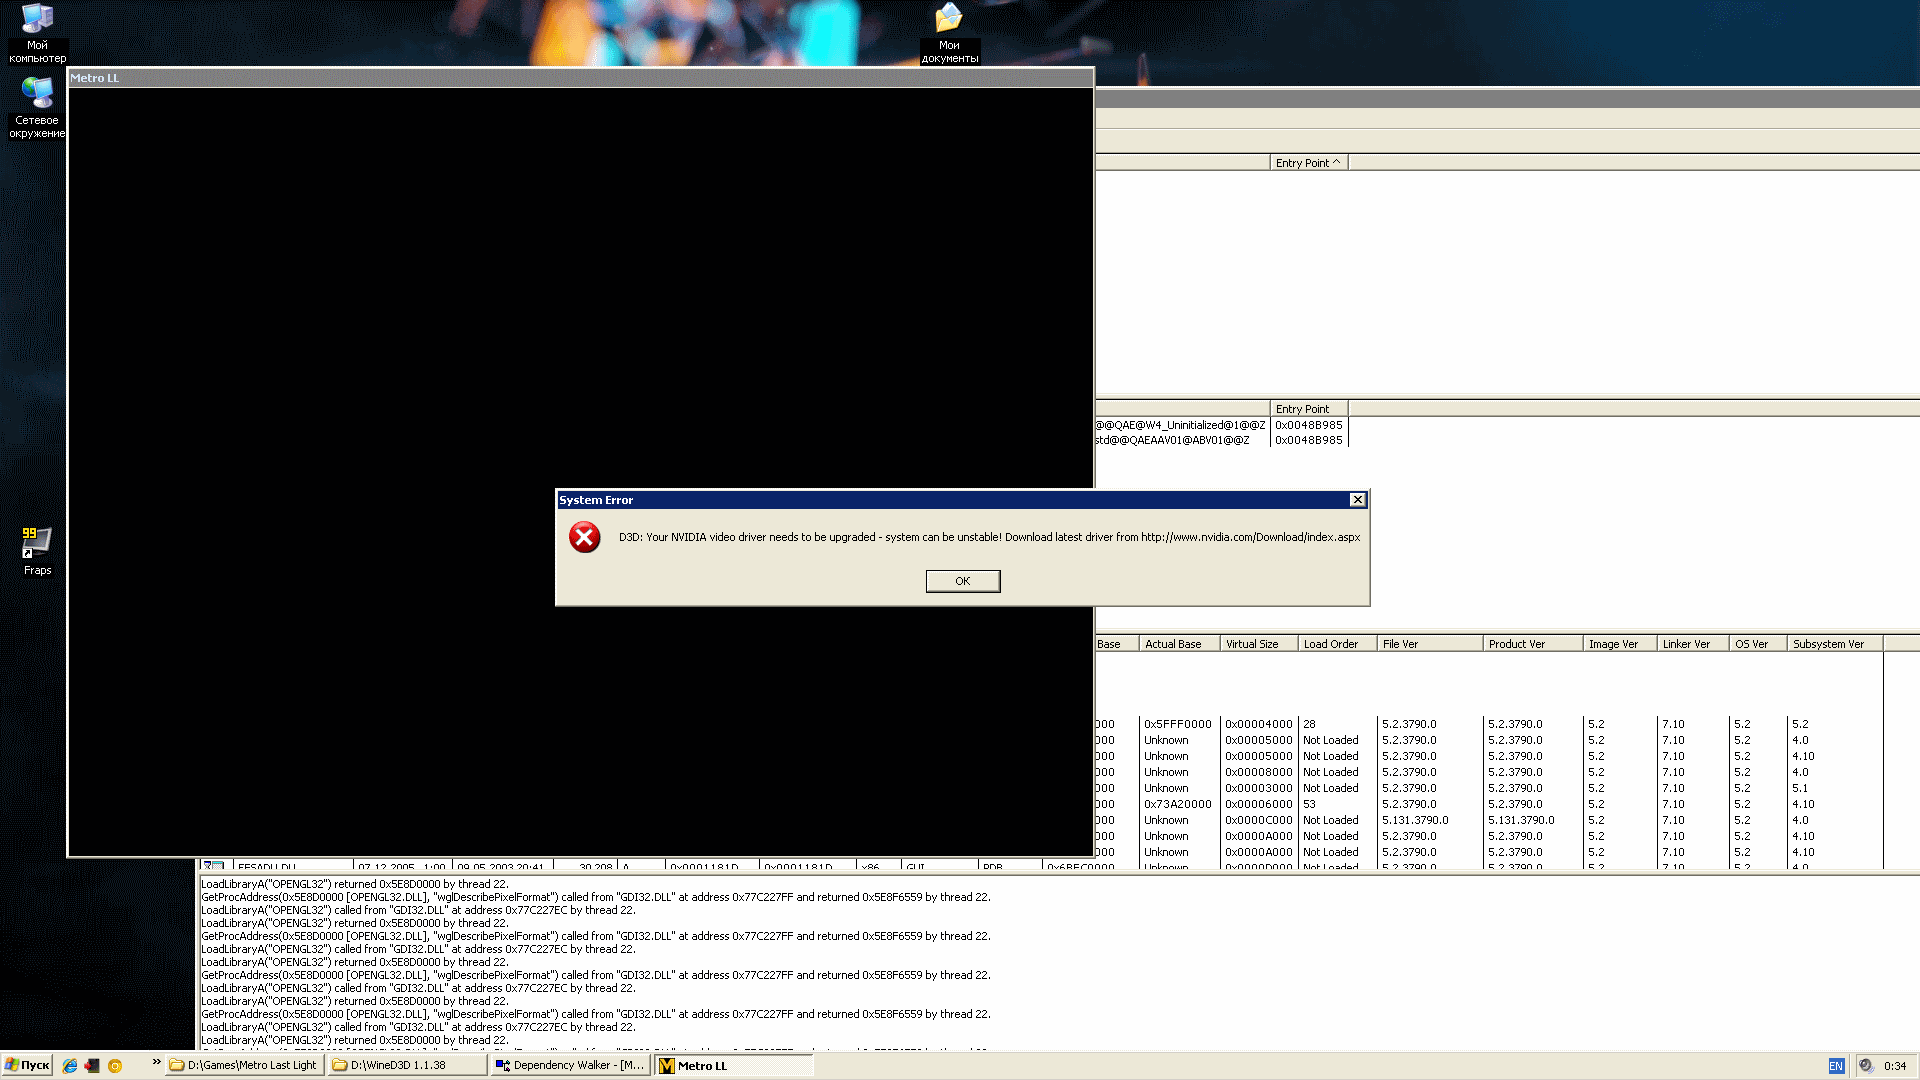Open the Пуск start menu

click(x=27, y=1065)
